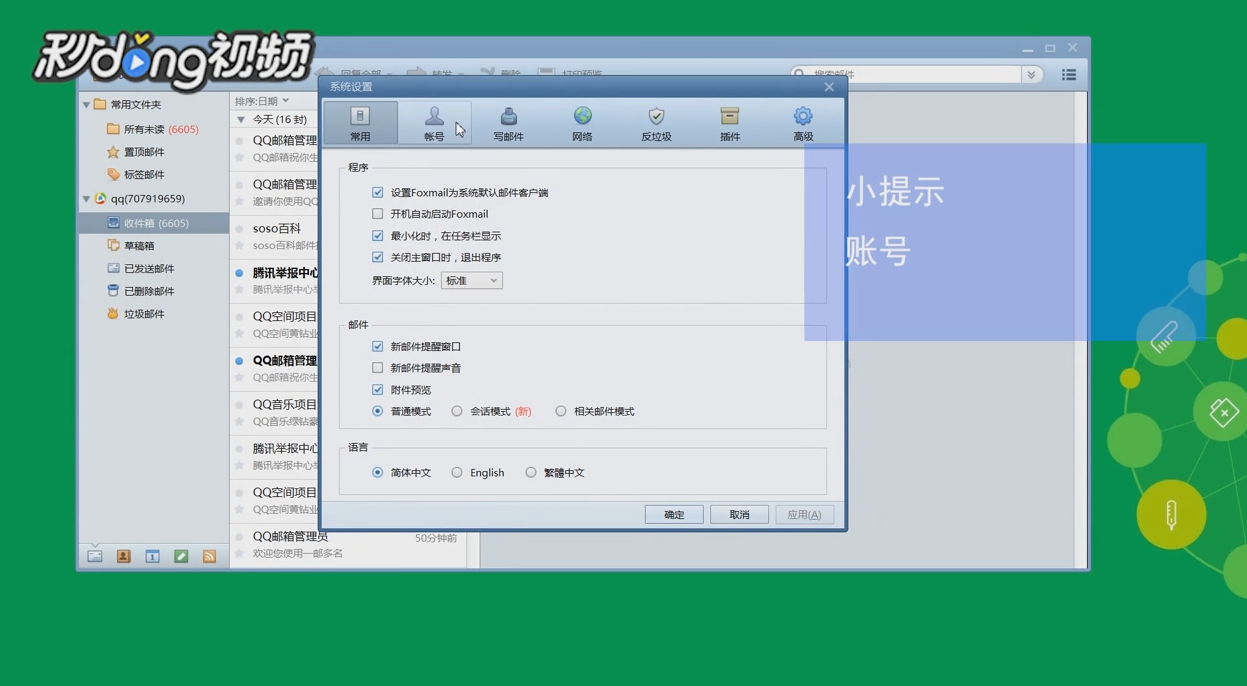This screenshot has width=1247, height=686.
Task: Select 会话模式 conversation mode option
Action: 457,410
